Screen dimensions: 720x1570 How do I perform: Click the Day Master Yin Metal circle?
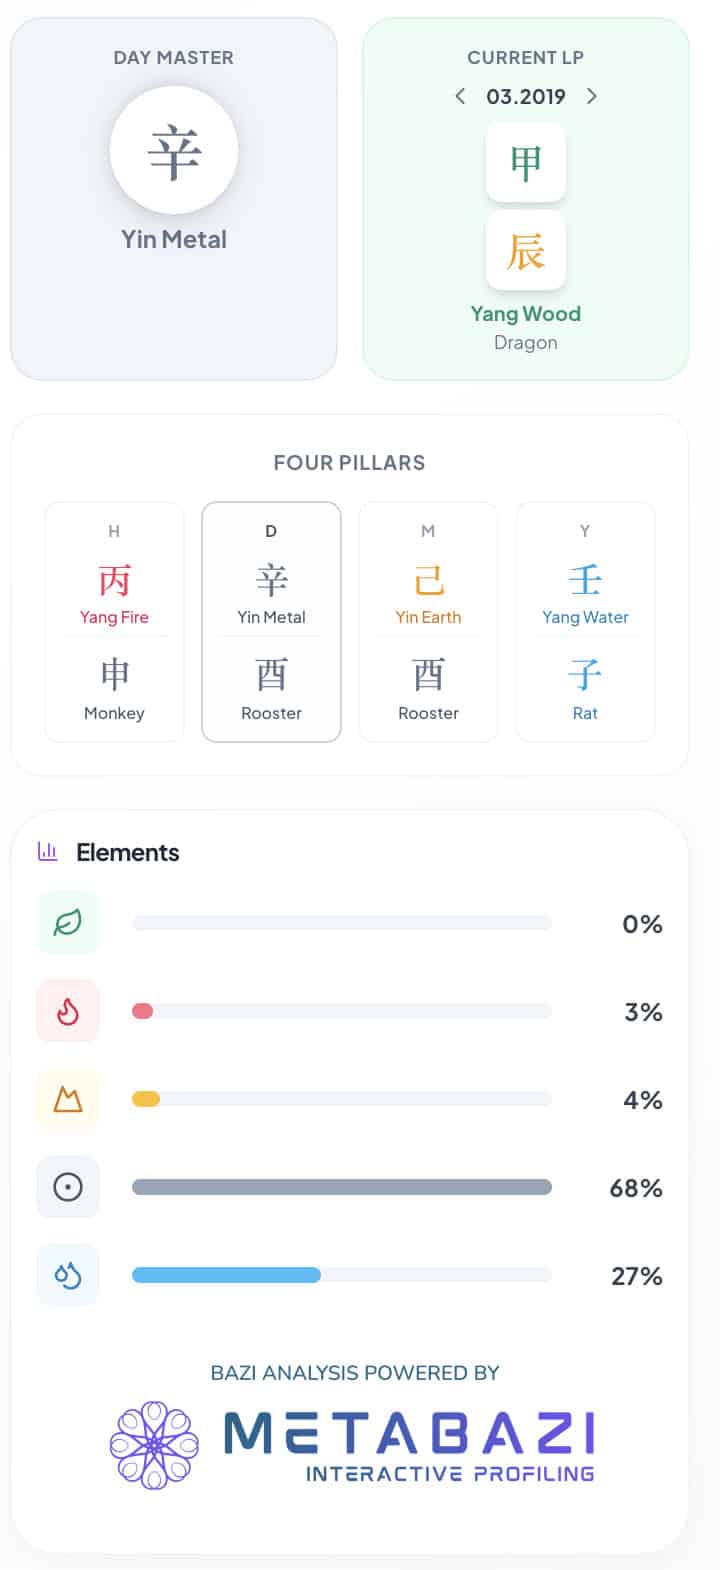pos(174,150)
